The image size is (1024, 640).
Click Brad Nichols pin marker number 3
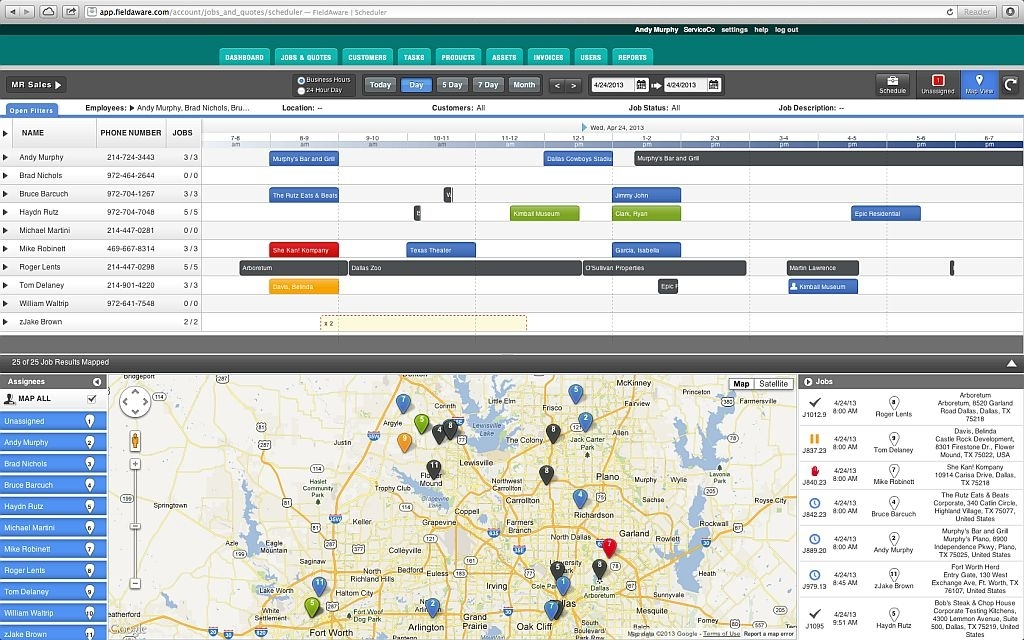(90, 464)
